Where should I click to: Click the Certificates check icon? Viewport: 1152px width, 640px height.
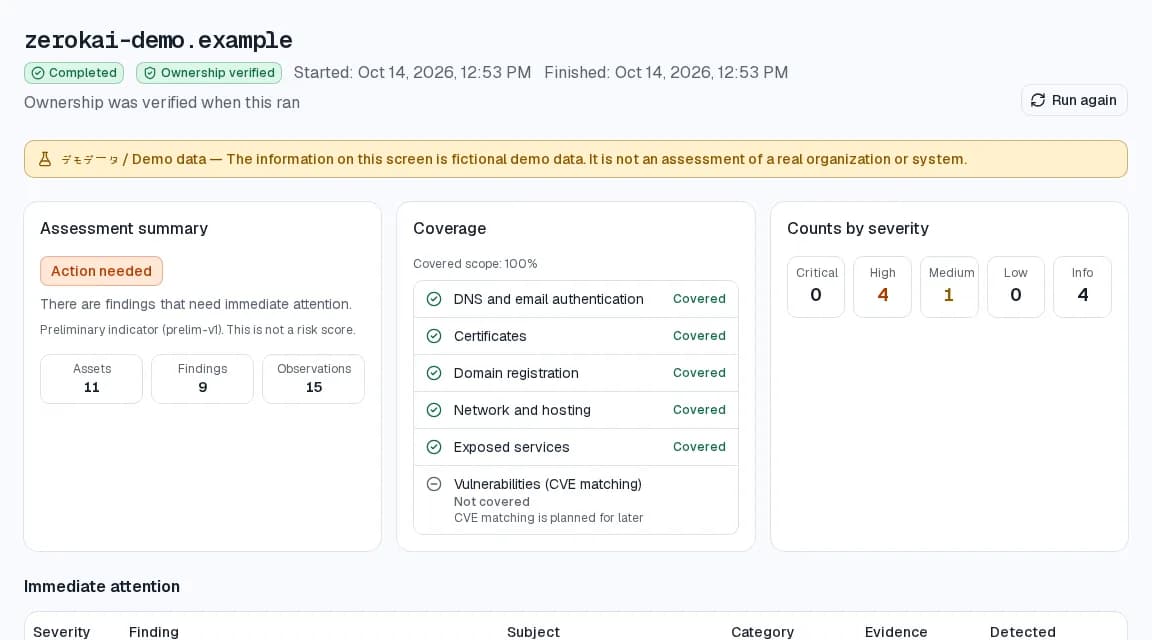coord(434,336)
